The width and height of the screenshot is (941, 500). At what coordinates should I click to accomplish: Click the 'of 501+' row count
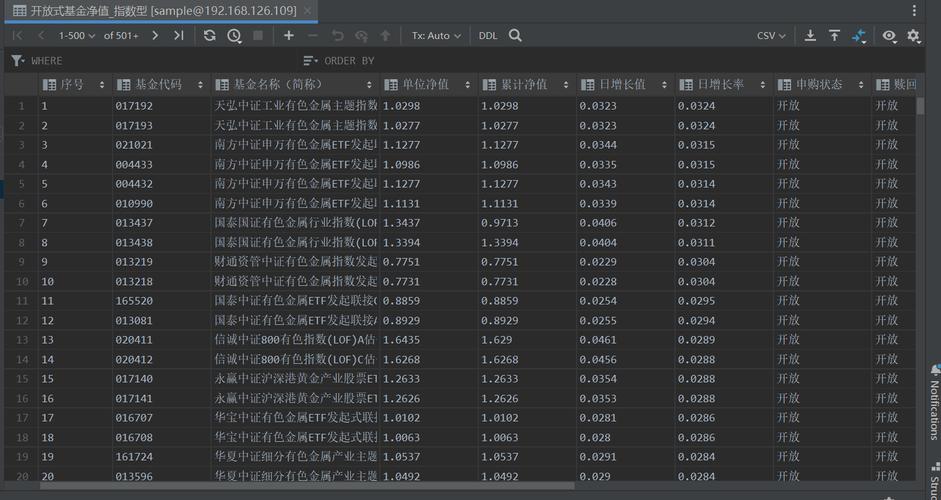121,35
